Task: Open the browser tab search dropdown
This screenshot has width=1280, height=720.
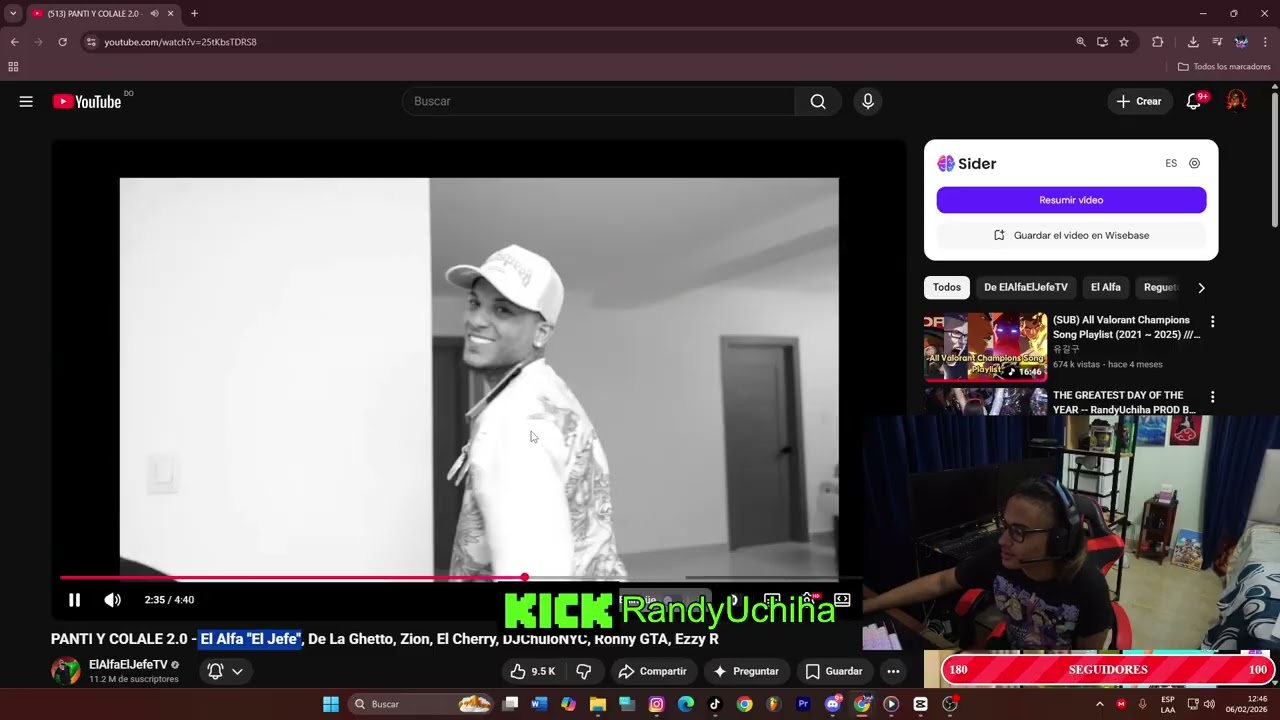Action: 13,14
